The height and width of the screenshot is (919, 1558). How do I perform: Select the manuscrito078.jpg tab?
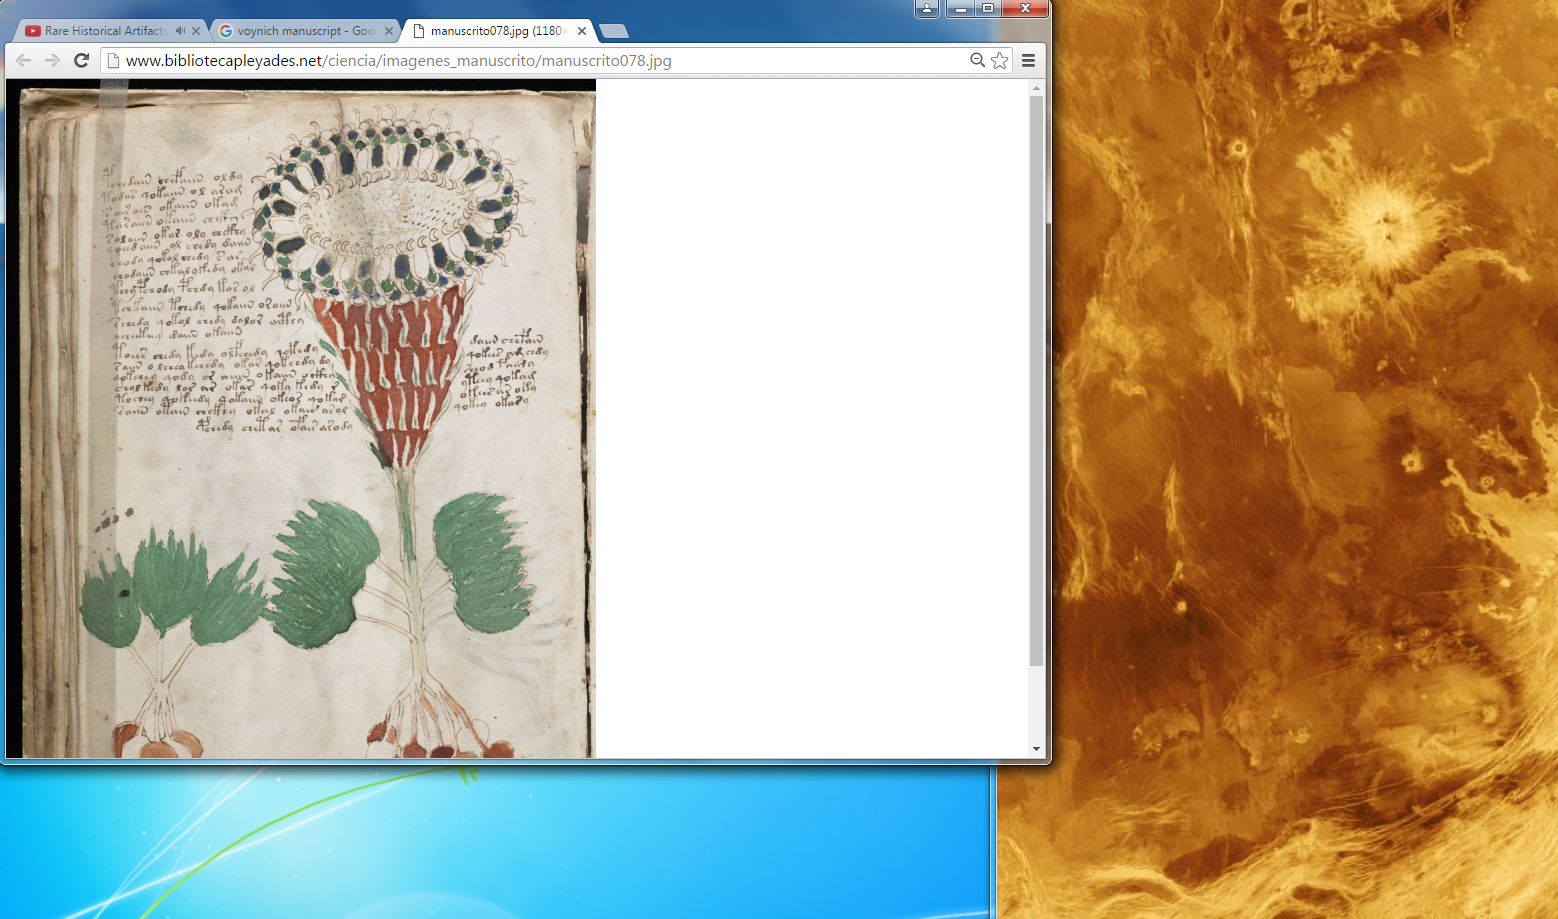click(x=498, y=31)
